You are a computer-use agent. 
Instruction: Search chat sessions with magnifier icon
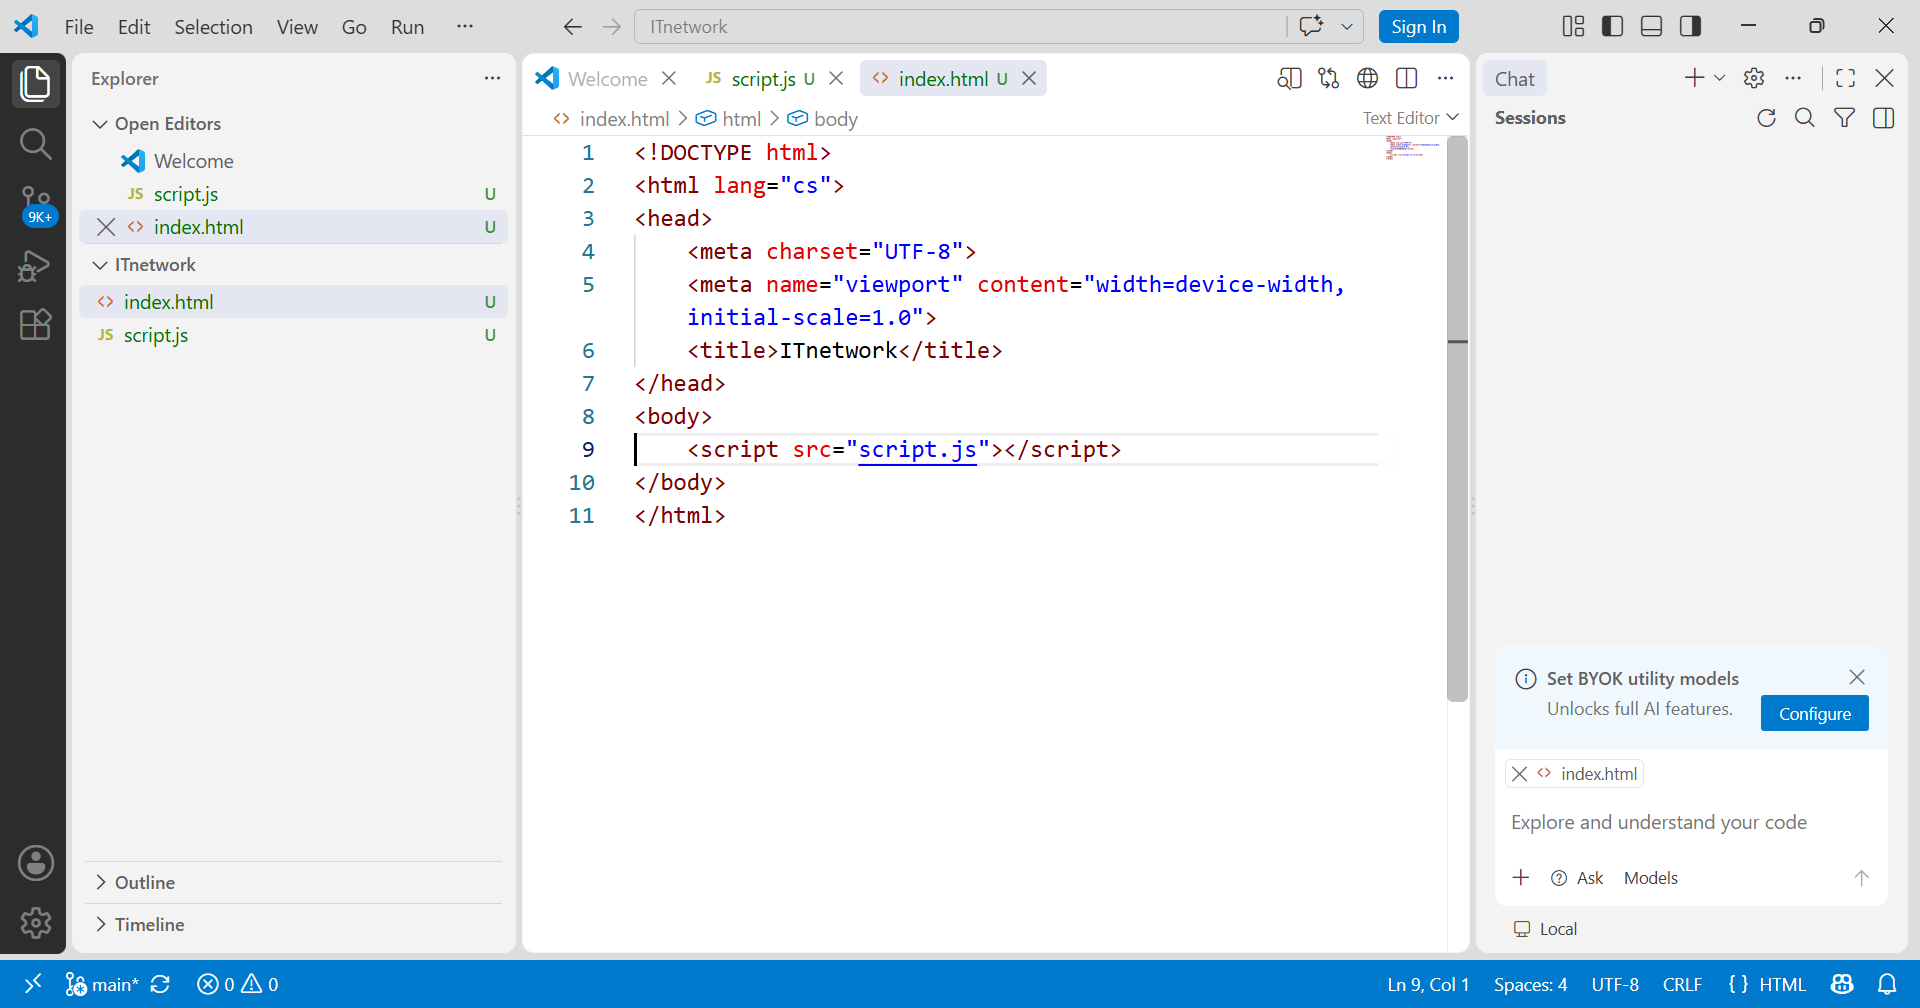[1805, 118]
